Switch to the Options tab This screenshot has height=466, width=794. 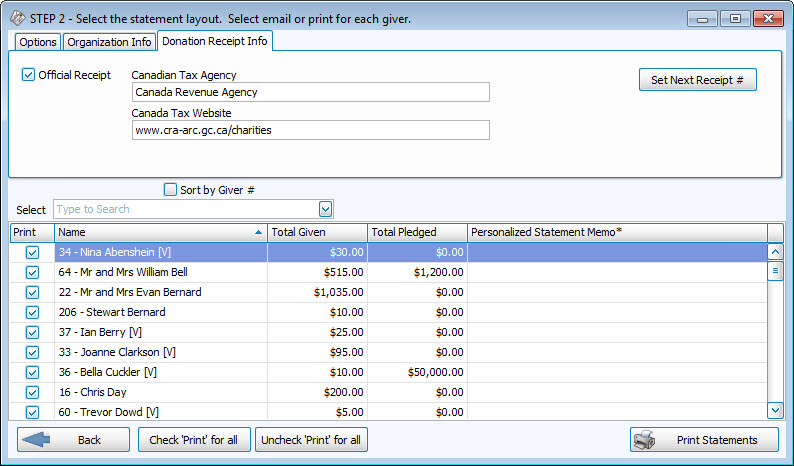click(x=37, y=42)
